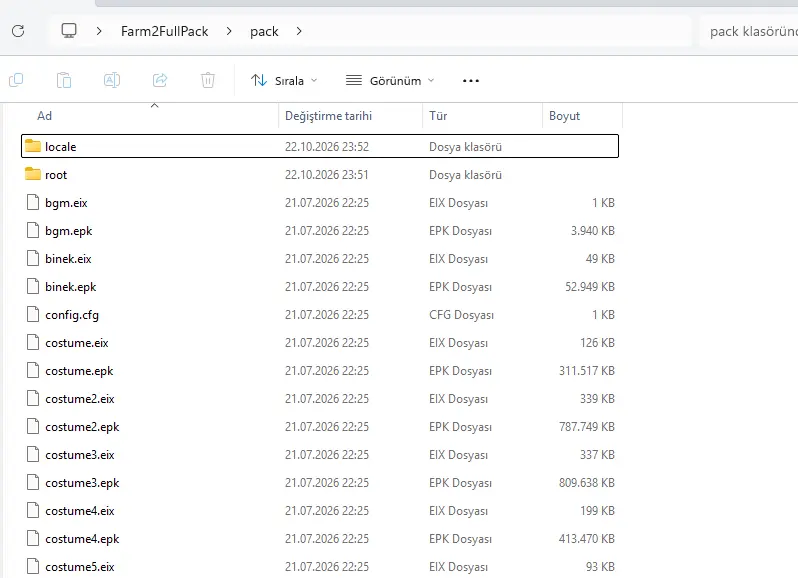Screen dimensions: 798x578
Task: Expand the chevron after Farm2FullPack
Action: (x=229, y=32)
